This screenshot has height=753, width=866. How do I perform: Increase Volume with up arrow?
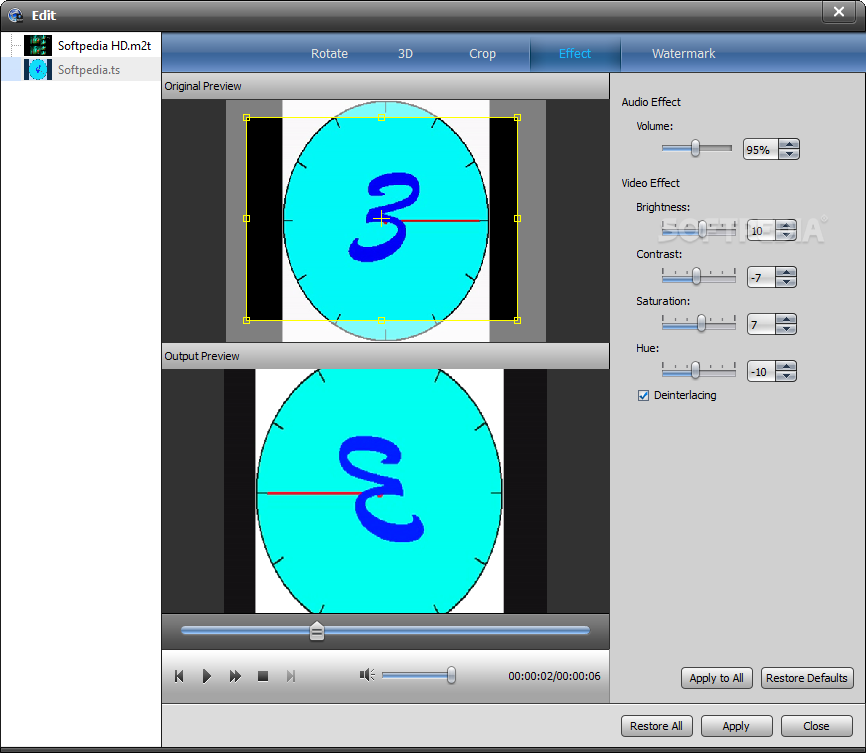coord(789,145)
